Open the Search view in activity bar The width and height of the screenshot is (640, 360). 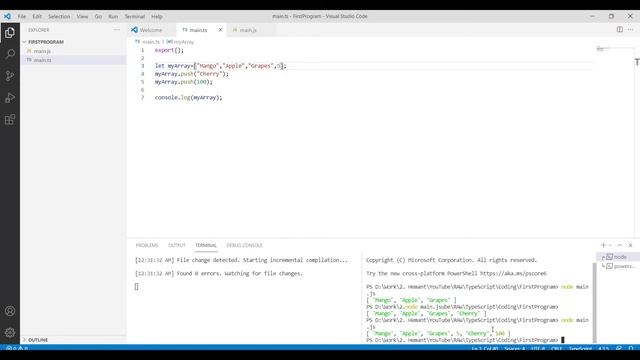(10, 54)
